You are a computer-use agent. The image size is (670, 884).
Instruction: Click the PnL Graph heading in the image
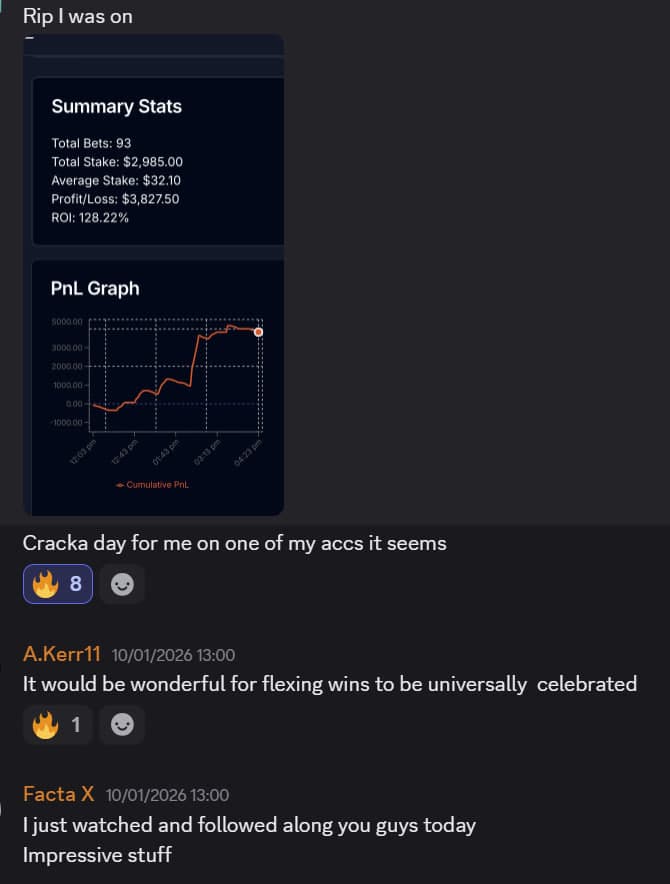coord(95,289)
